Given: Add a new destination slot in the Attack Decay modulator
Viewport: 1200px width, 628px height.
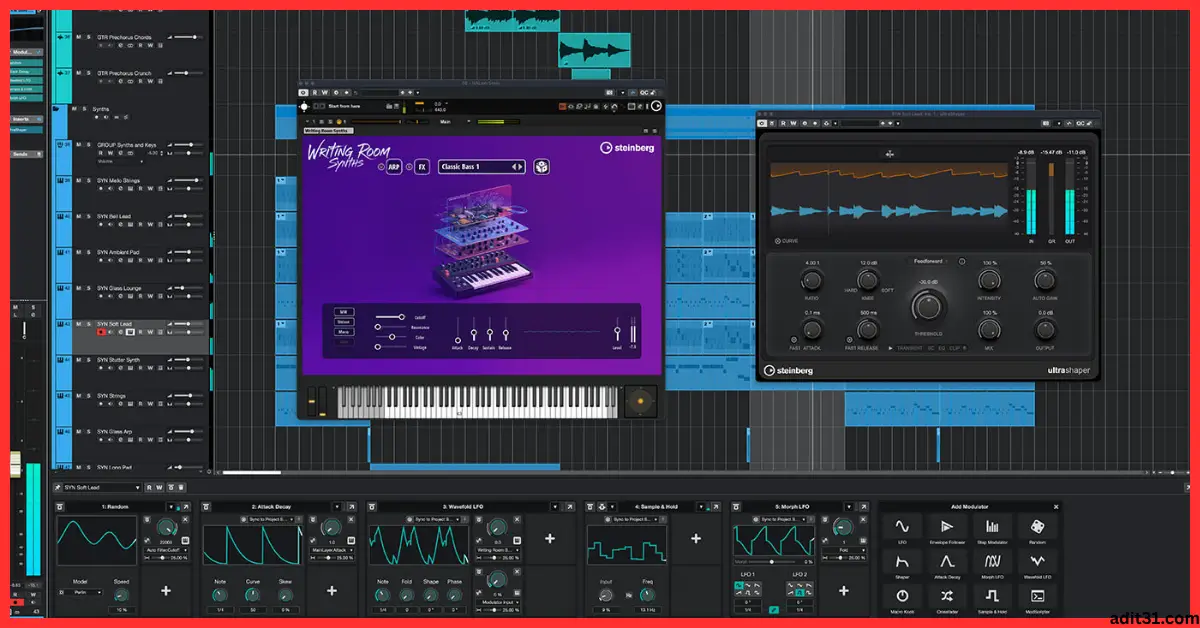Looking at the screenshot, I should 330,590.
